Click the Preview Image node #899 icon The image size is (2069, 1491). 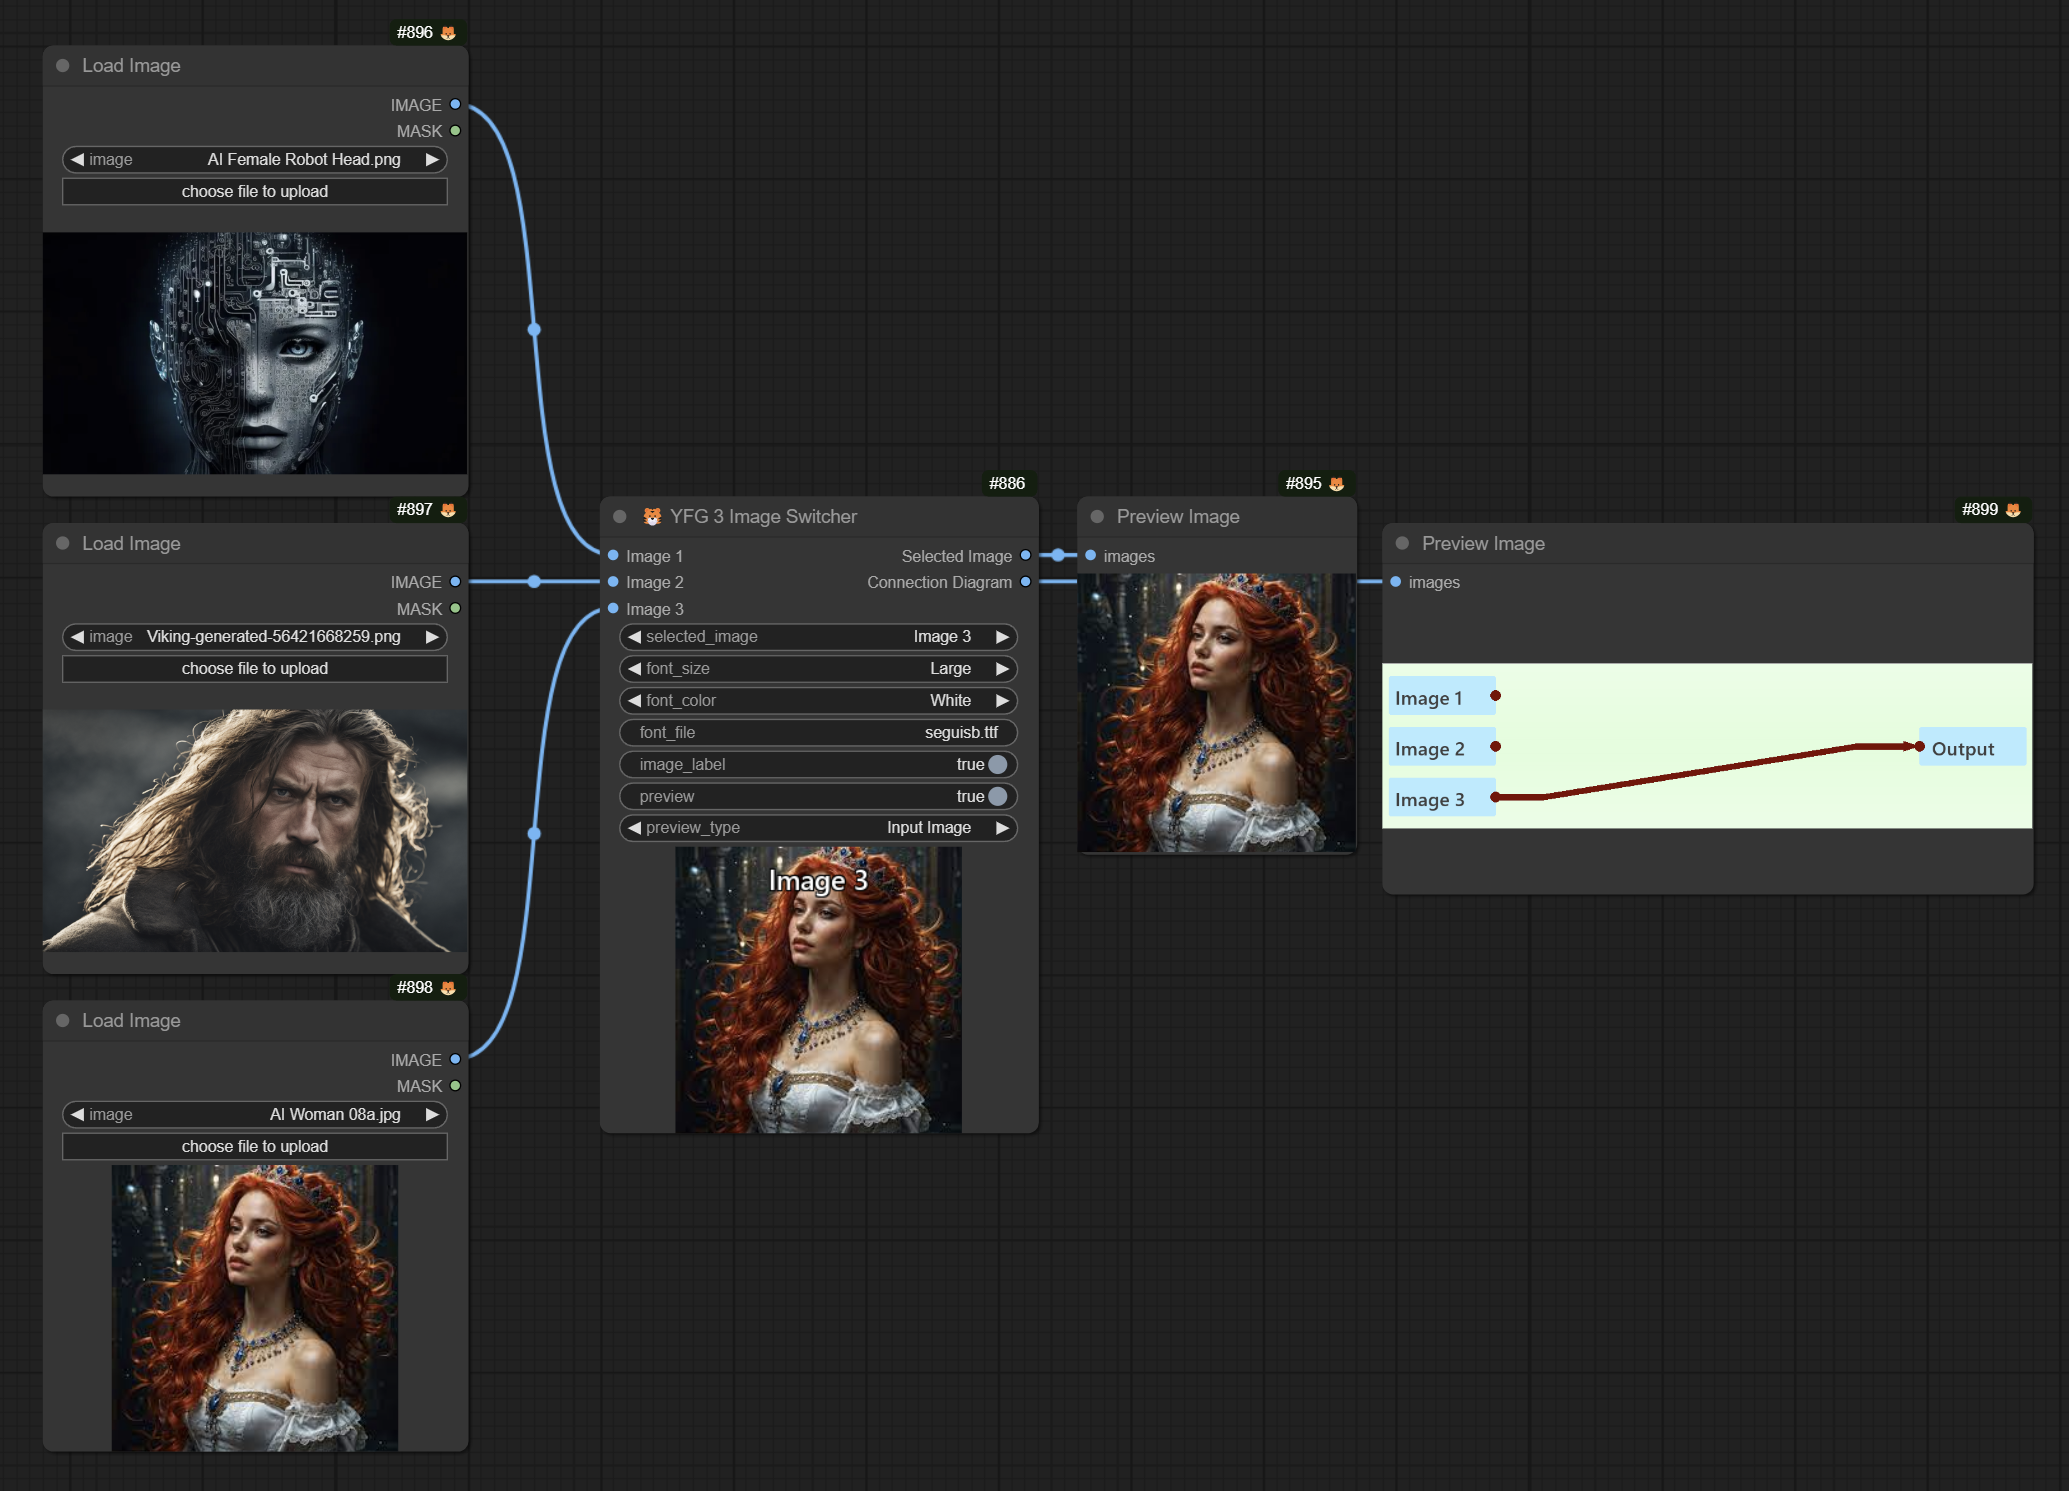click(x=2014, y=509)
